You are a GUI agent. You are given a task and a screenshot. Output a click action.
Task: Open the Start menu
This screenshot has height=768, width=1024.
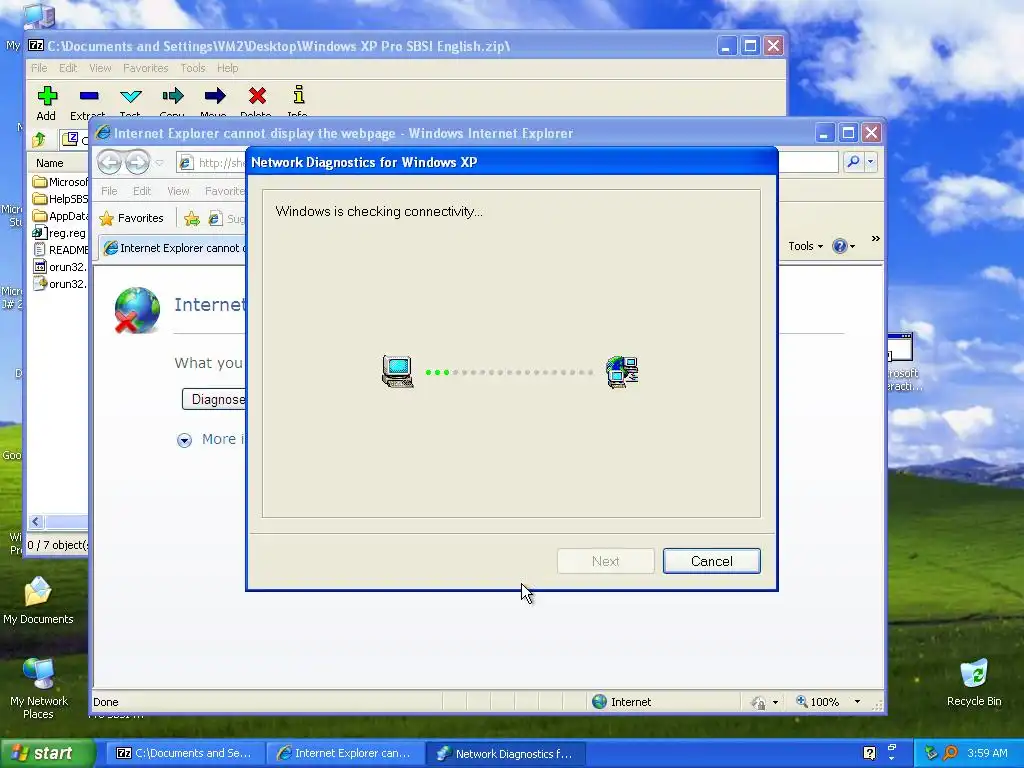click(47, 753)
